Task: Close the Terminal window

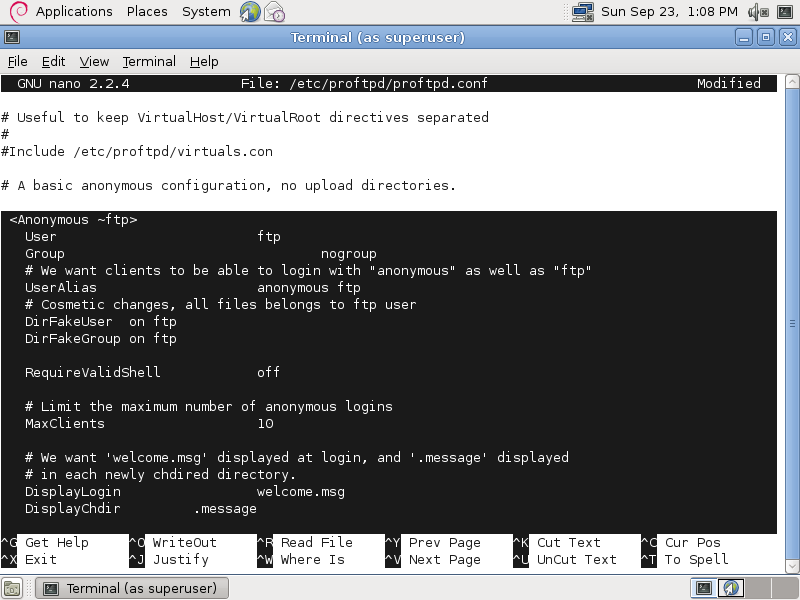Action: [788, 37]
